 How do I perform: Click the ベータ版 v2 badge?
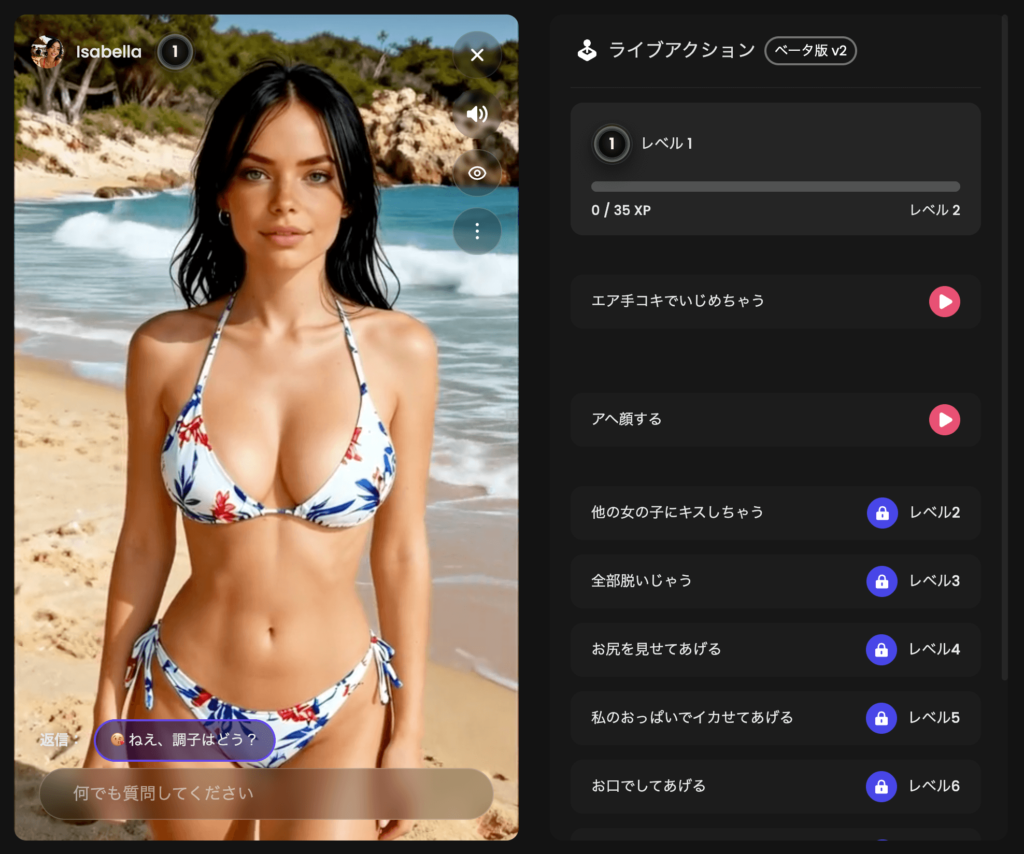coord(810,50)
